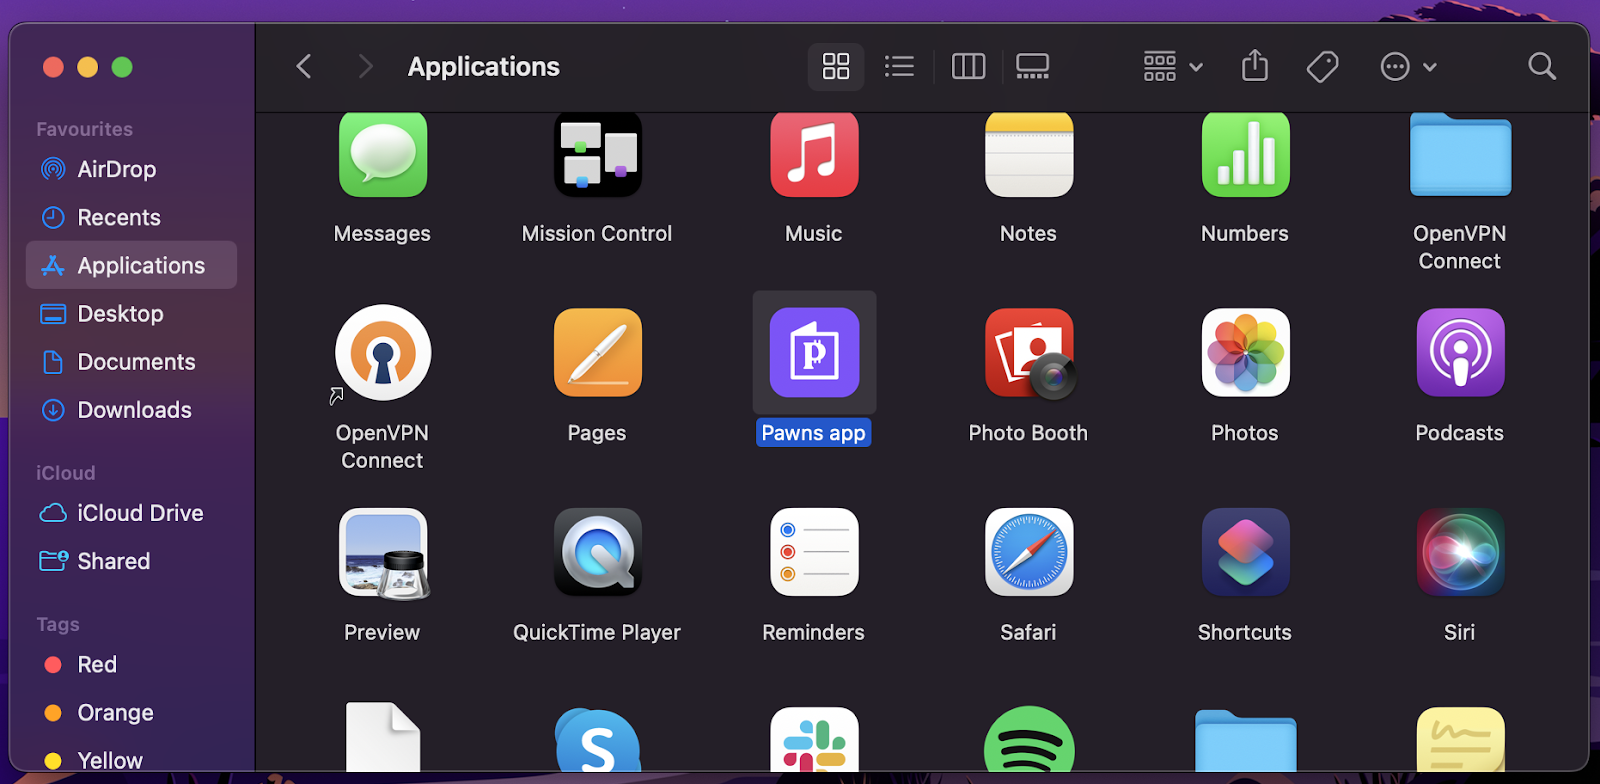Click the Mission Control name label

[597, 233]
